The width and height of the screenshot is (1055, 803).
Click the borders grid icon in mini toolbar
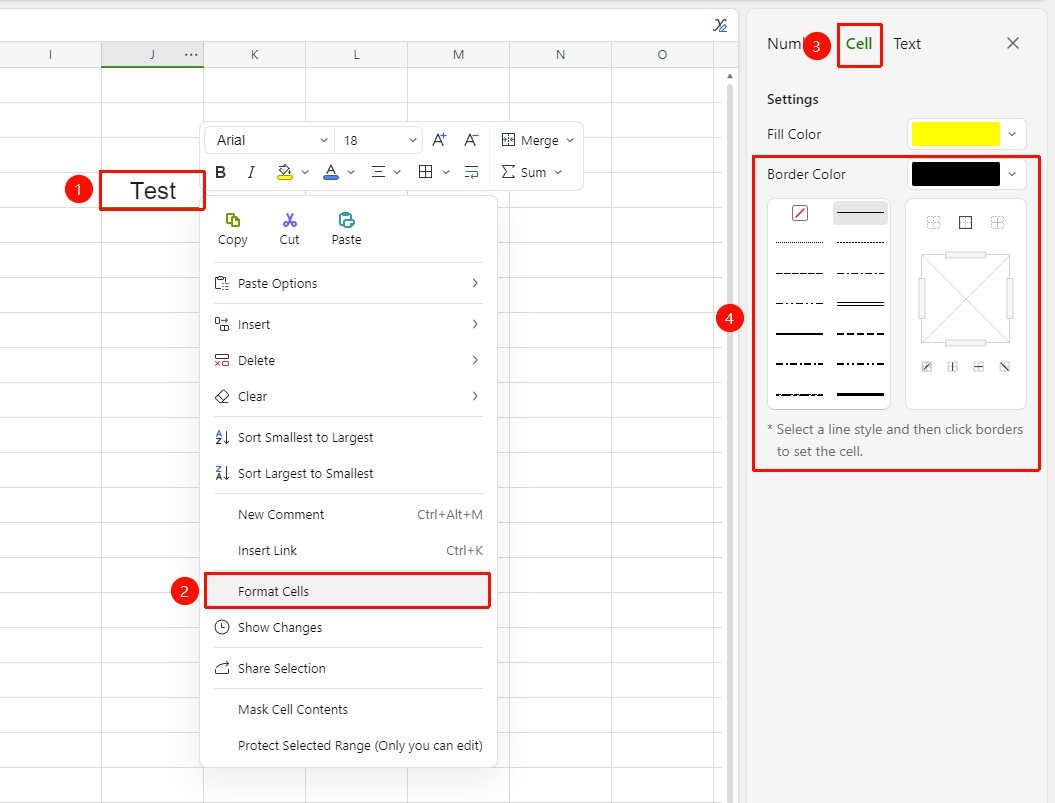click(425, 172)
